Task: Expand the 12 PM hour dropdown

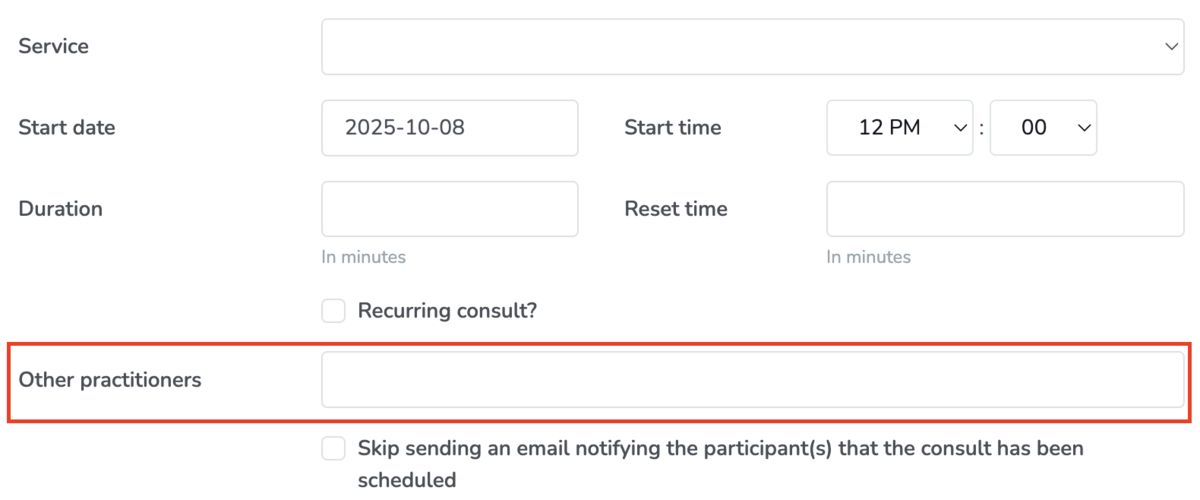Action: 899,128
